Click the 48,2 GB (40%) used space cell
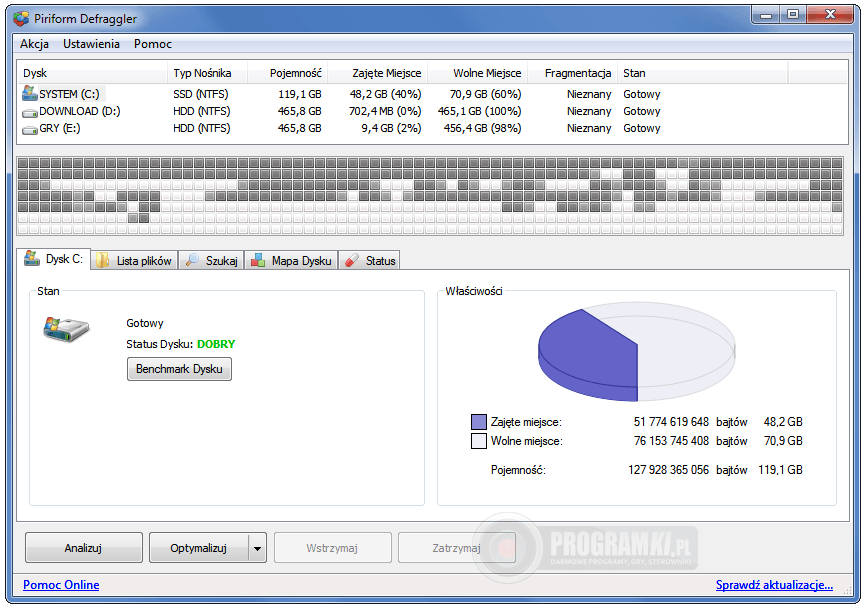Image resolution: width=864 pixels, height=605 pixels. pos(385,94)
